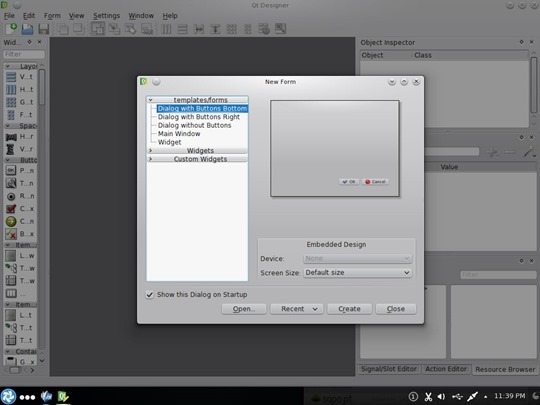
Task: Select the Edit Widgets mode icon
Action: coord(98,29)
